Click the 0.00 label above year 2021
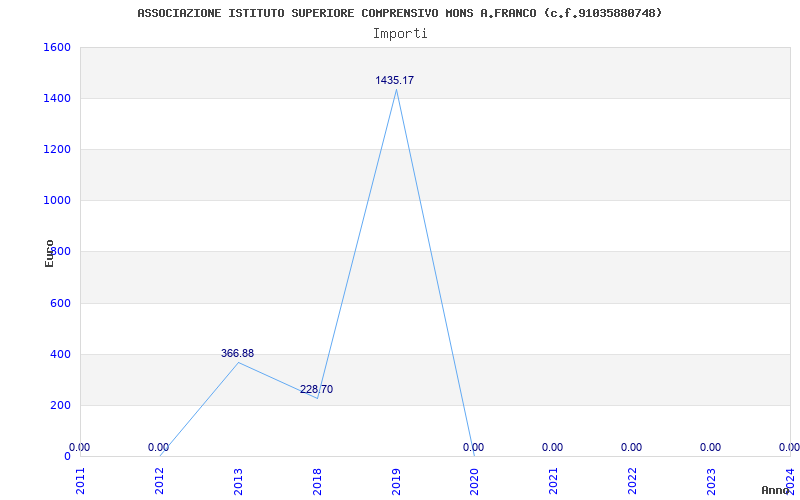The width and height of the screenshot is (800, 500). point(553,447)
